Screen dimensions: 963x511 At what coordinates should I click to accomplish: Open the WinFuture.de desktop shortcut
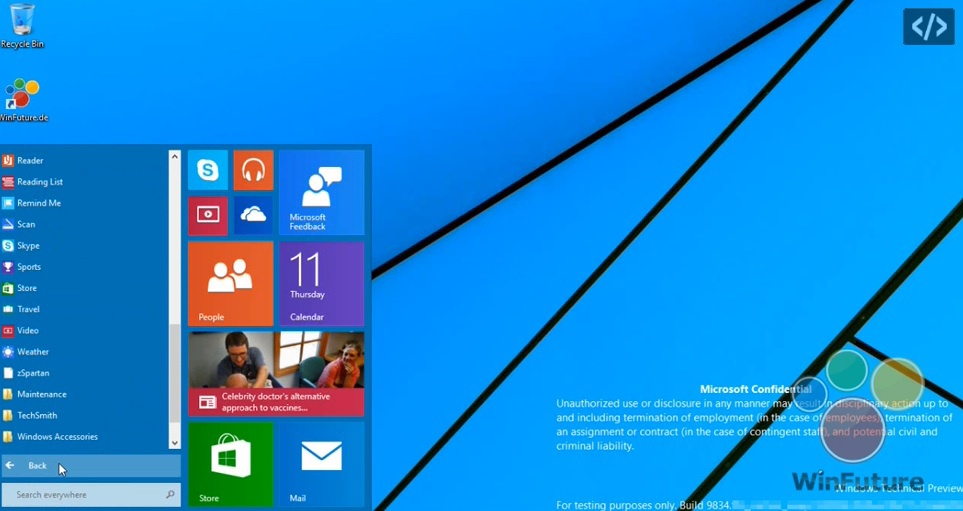click(23, 100)
